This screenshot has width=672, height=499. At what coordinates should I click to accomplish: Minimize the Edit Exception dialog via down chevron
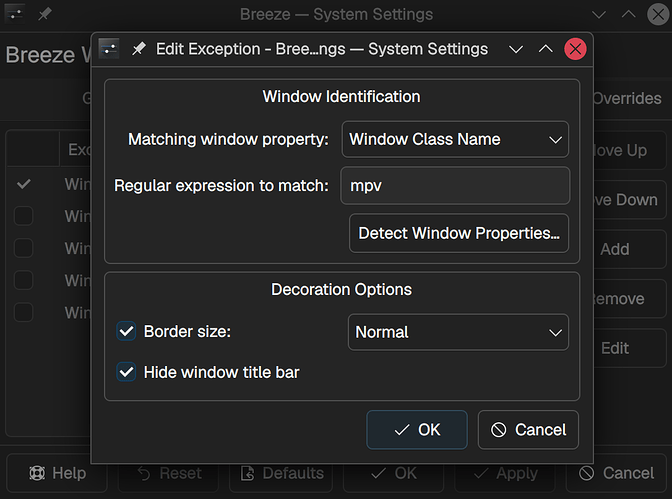516,49
